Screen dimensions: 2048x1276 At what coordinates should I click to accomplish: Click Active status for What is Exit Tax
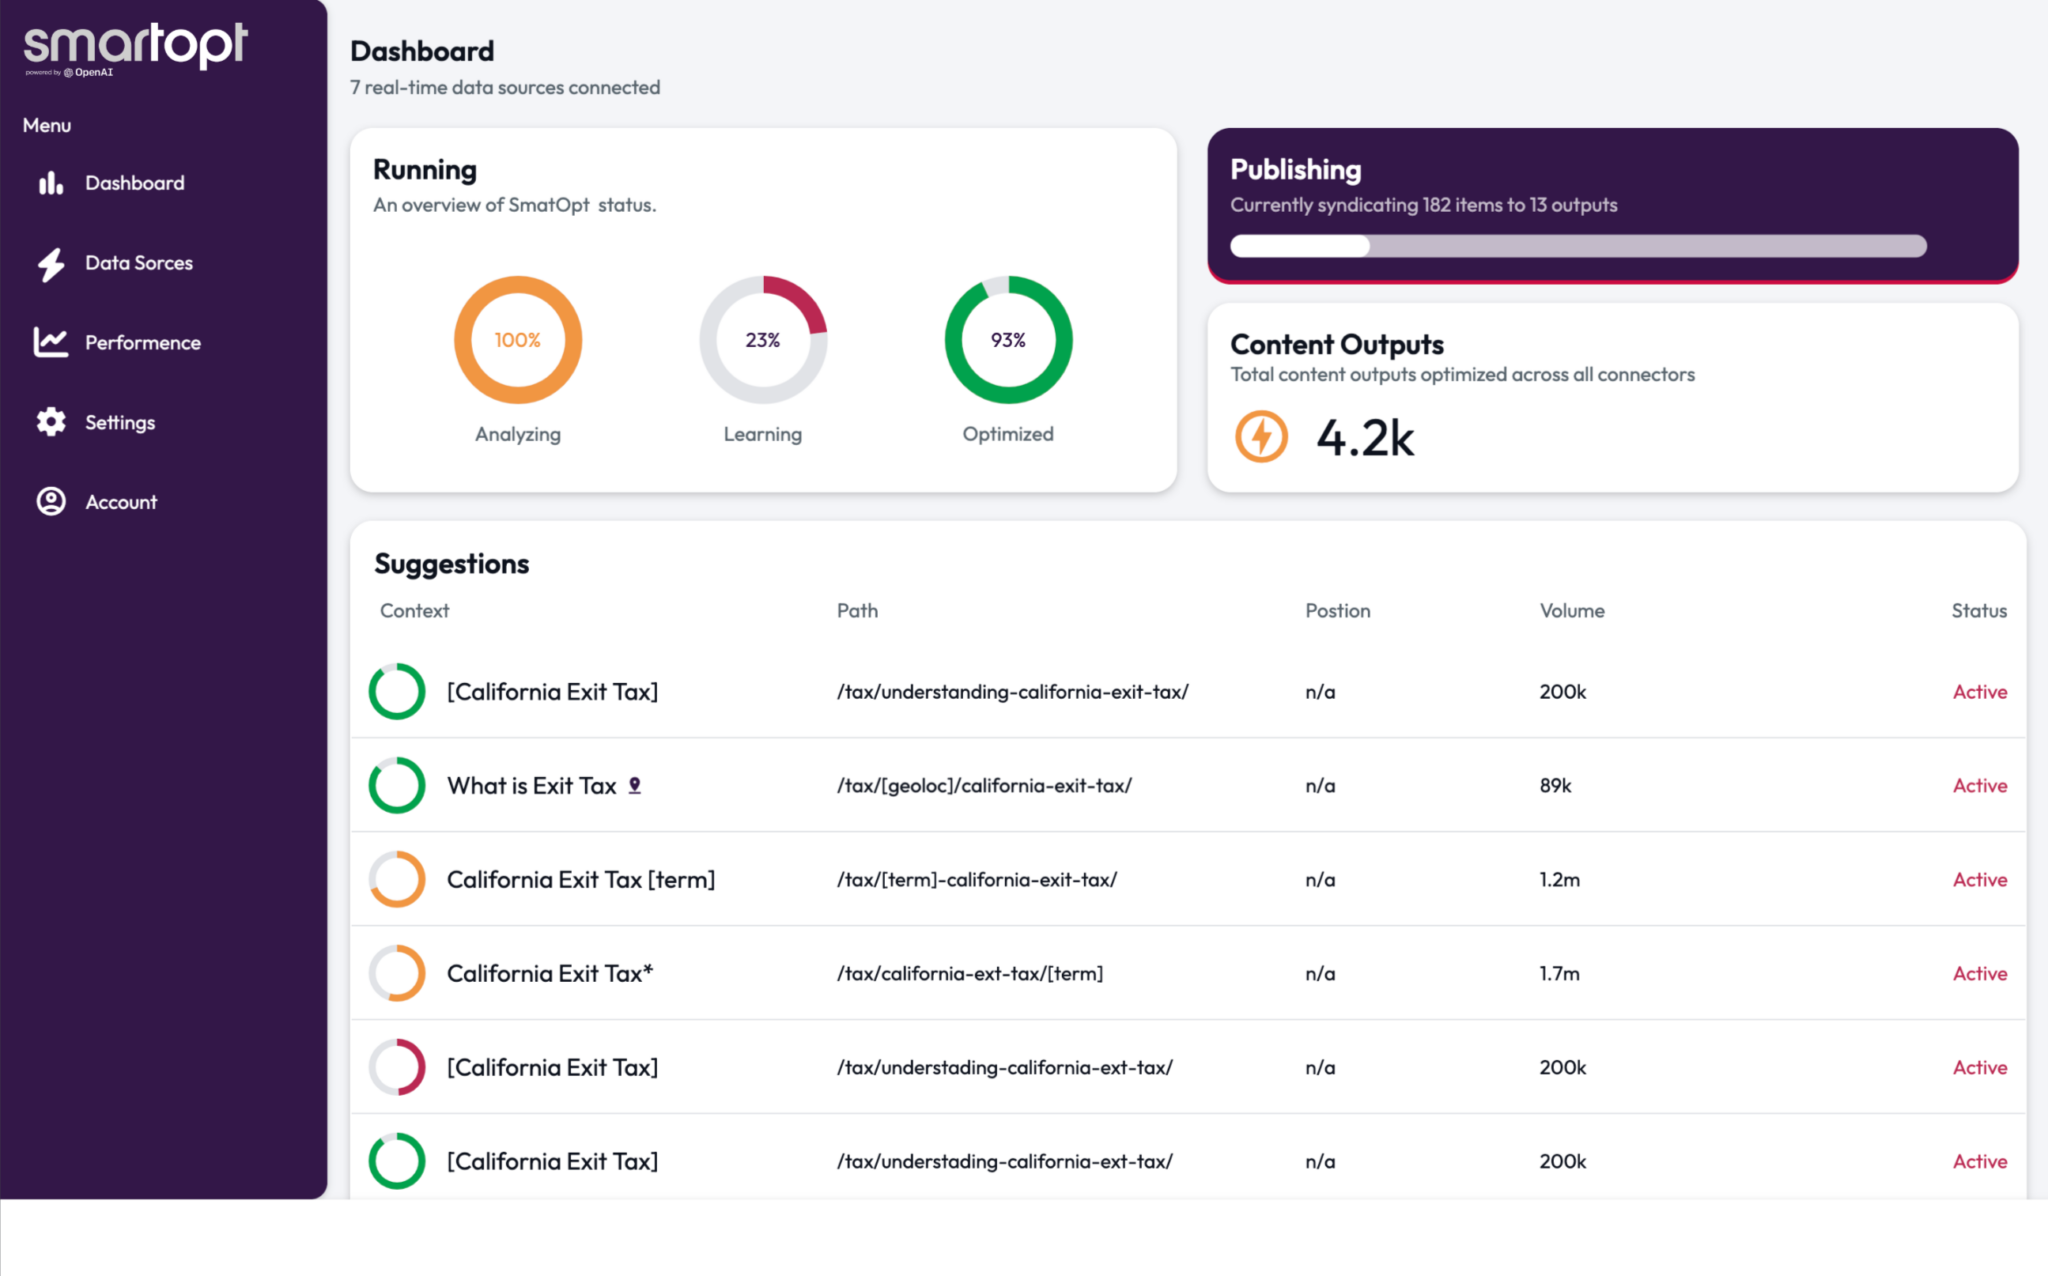(x=1979, y=786)
